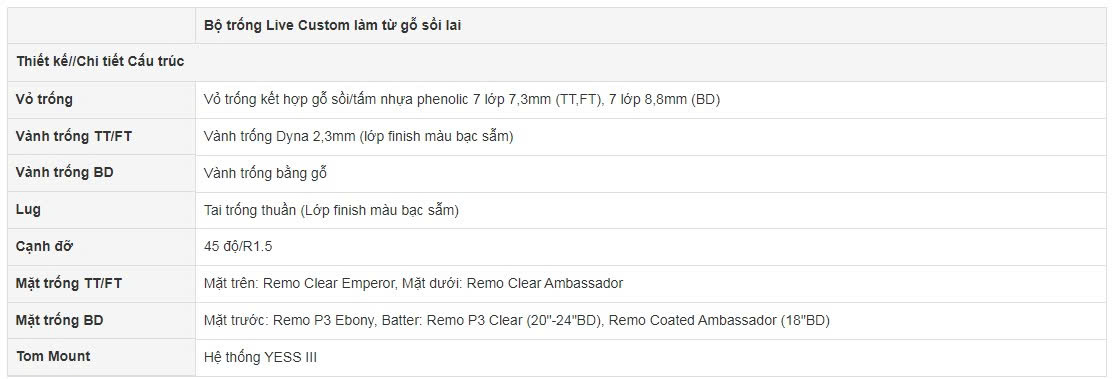Click the 'Vành trống TT/FT' label cell
Viewport: 1117px width, 379px height.
[x=101, y=137]
